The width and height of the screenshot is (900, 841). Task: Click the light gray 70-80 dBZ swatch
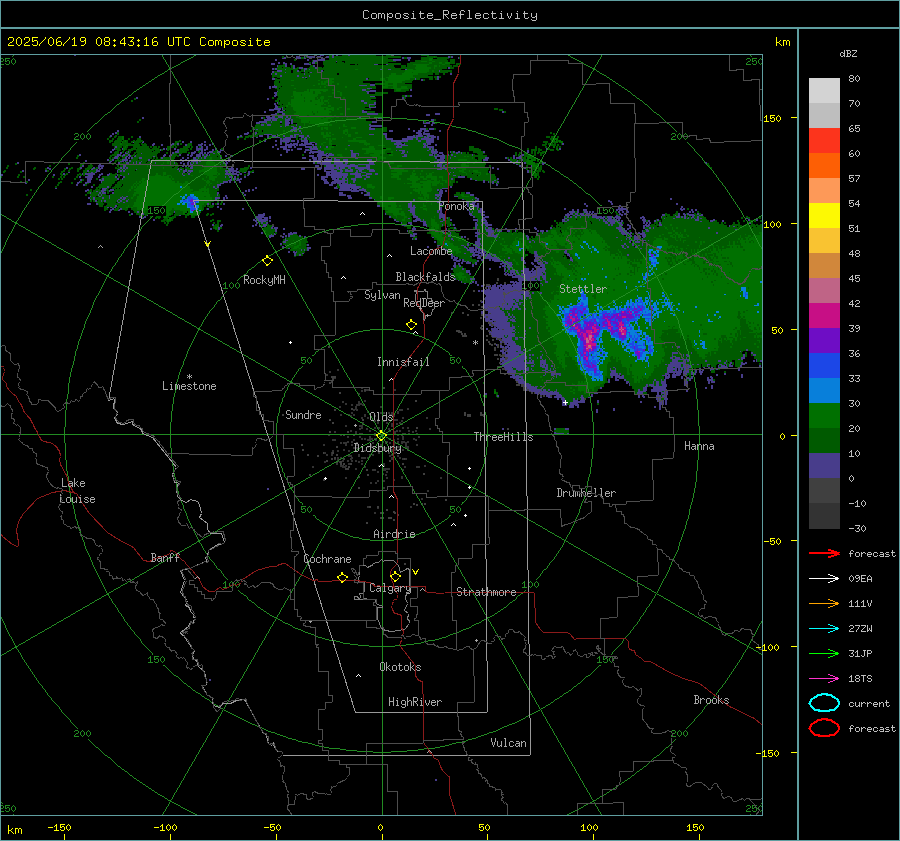coord(824,91)
